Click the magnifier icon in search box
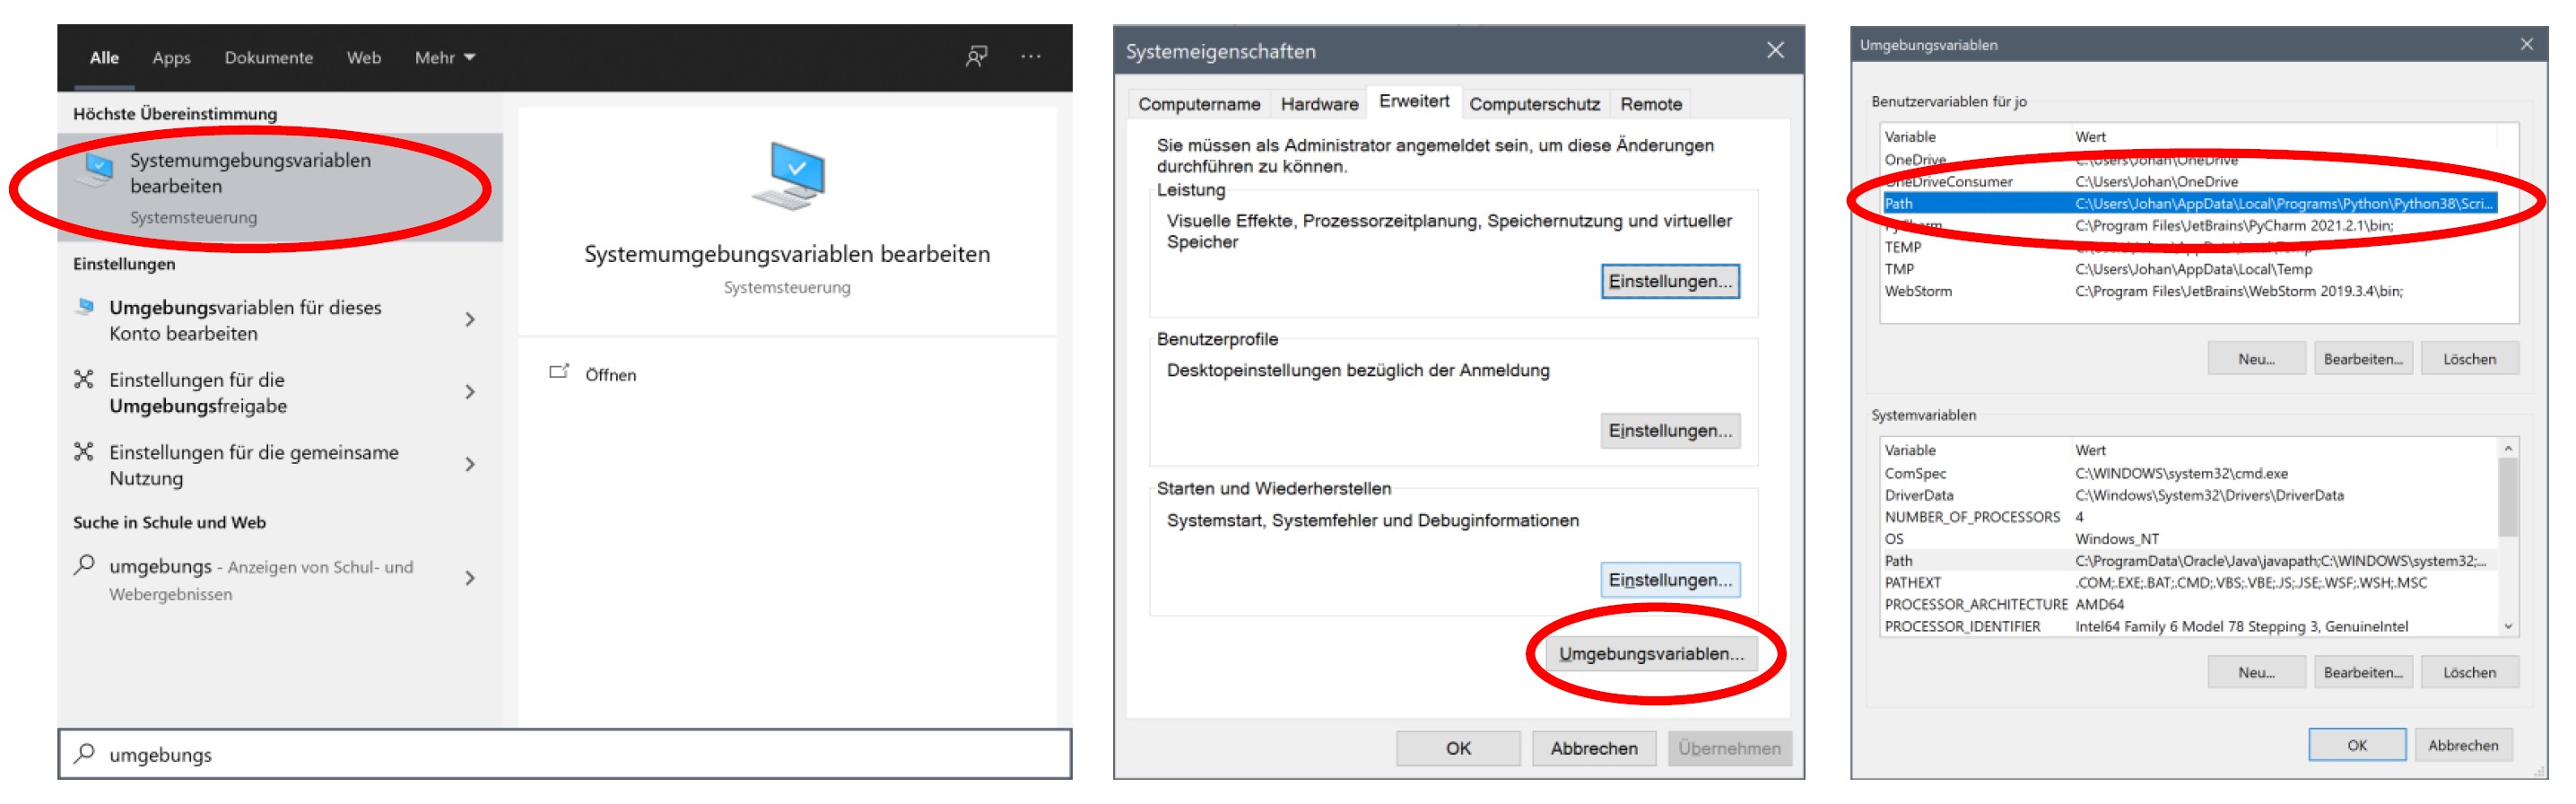The height and width of the screenshot is (804, 2576). (x=86, y=753)
